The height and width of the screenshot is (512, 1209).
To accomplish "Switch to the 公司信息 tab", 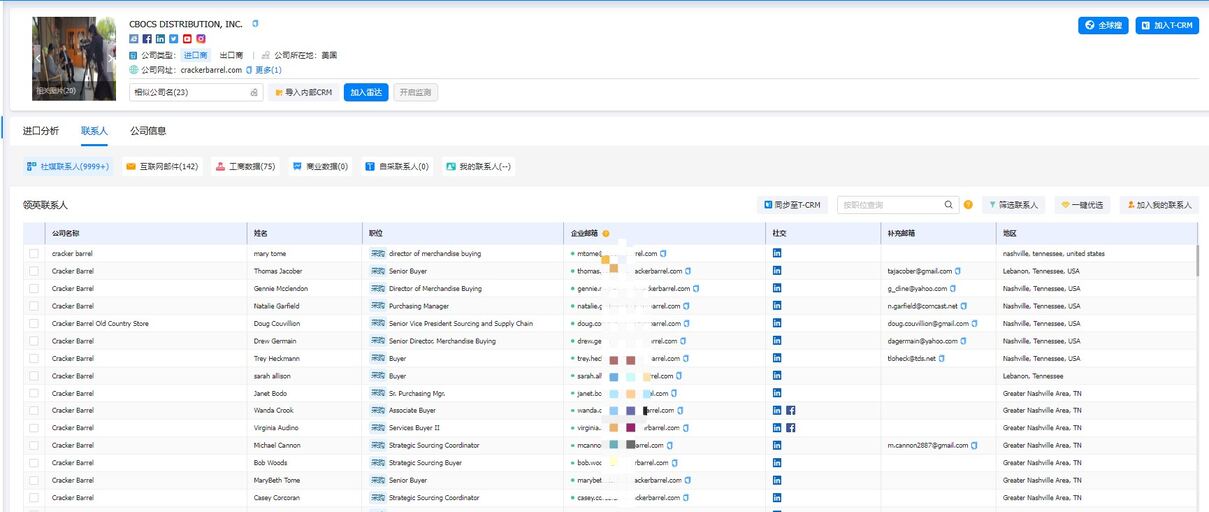I will click(x=148, y=131).
